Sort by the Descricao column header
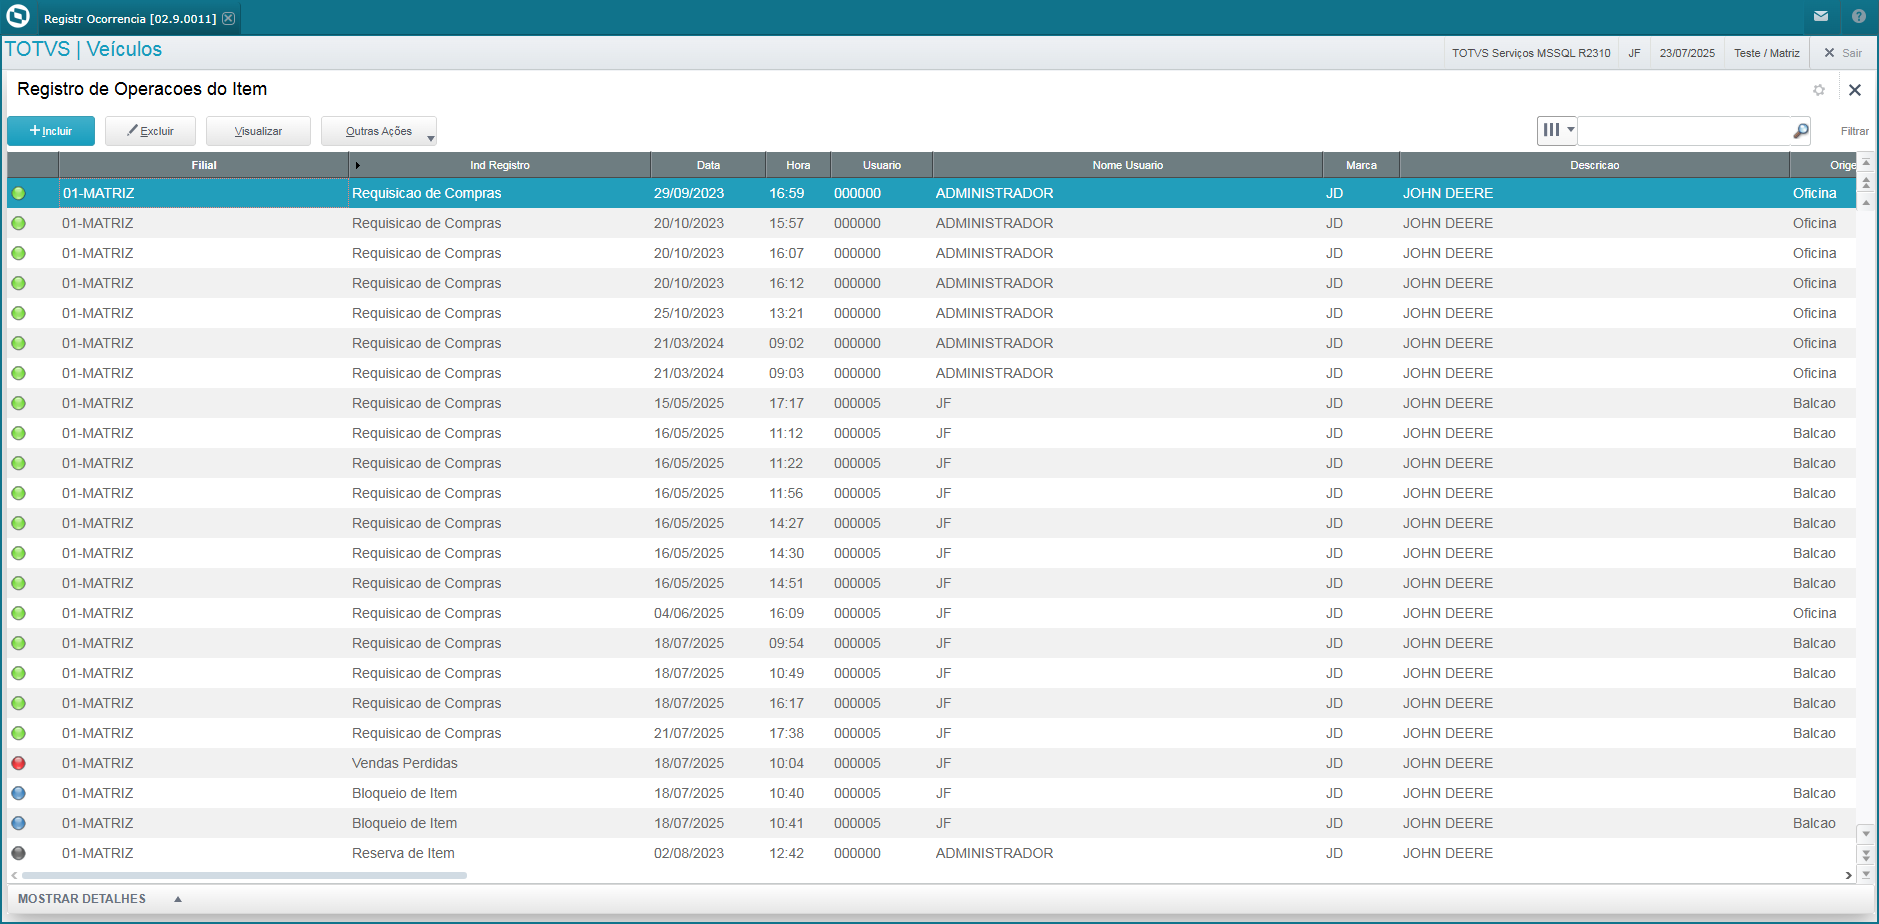The height and width of the screenshot is (924, 1879). 1594,165
